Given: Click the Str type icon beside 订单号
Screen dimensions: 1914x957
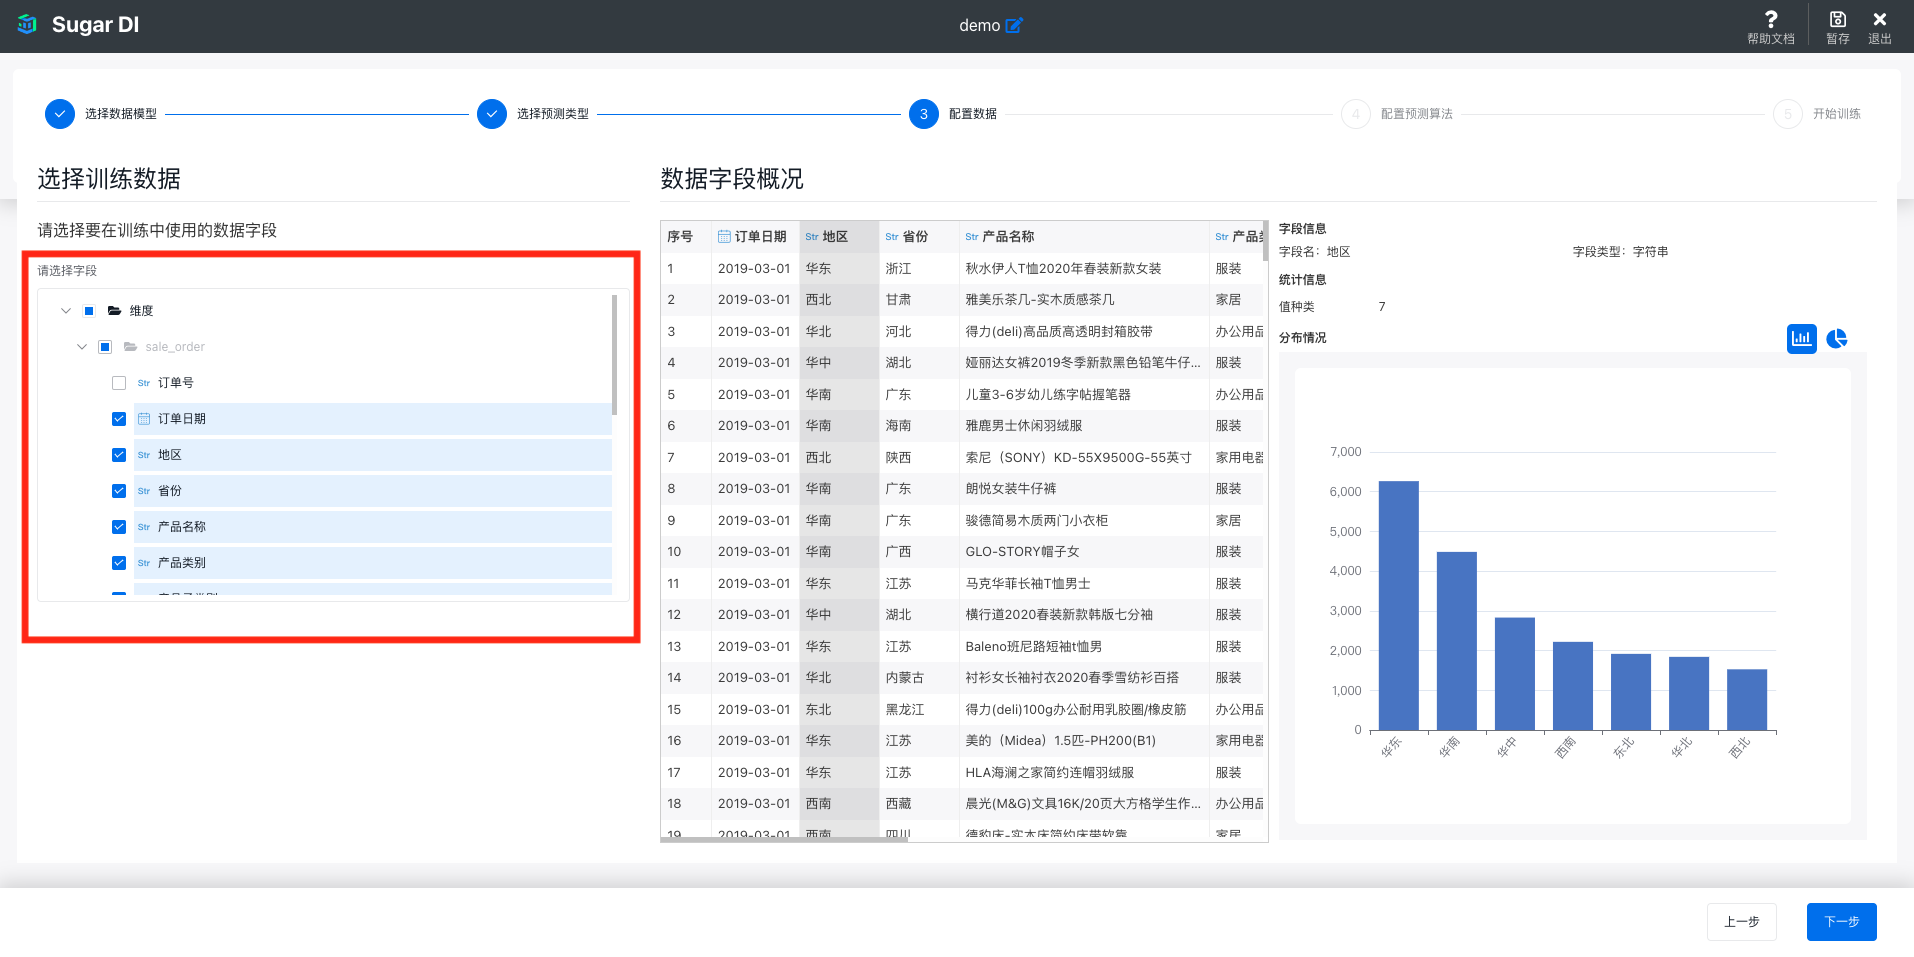Looking at the screenshot, I should [144, 383].
